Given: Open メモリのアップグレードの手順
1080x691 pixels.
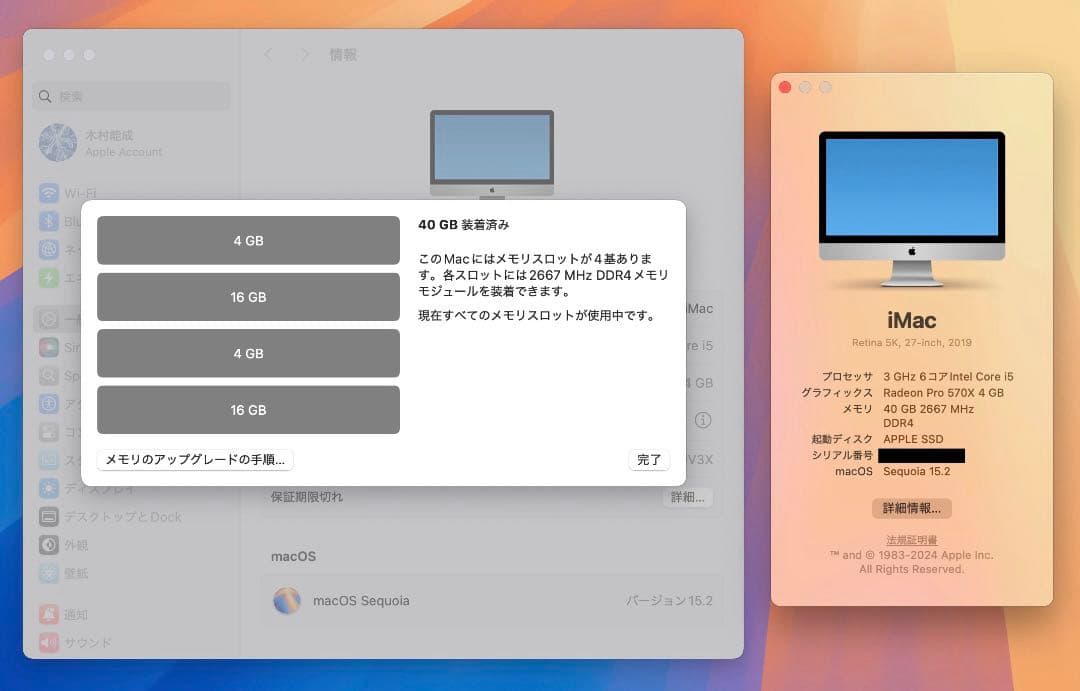Looking at the screenshot, I should tap(195, 459).
